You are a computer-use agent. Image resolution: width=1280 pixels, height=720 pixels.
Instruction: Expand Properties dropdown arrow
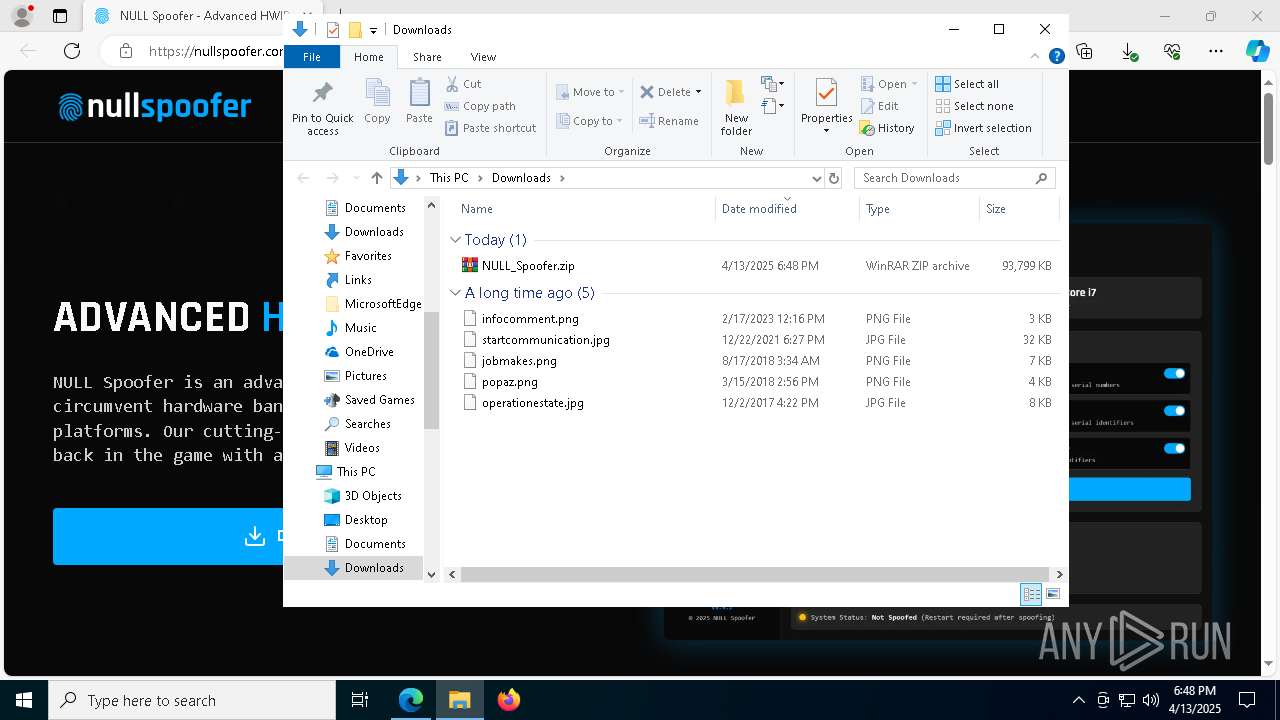826,131
